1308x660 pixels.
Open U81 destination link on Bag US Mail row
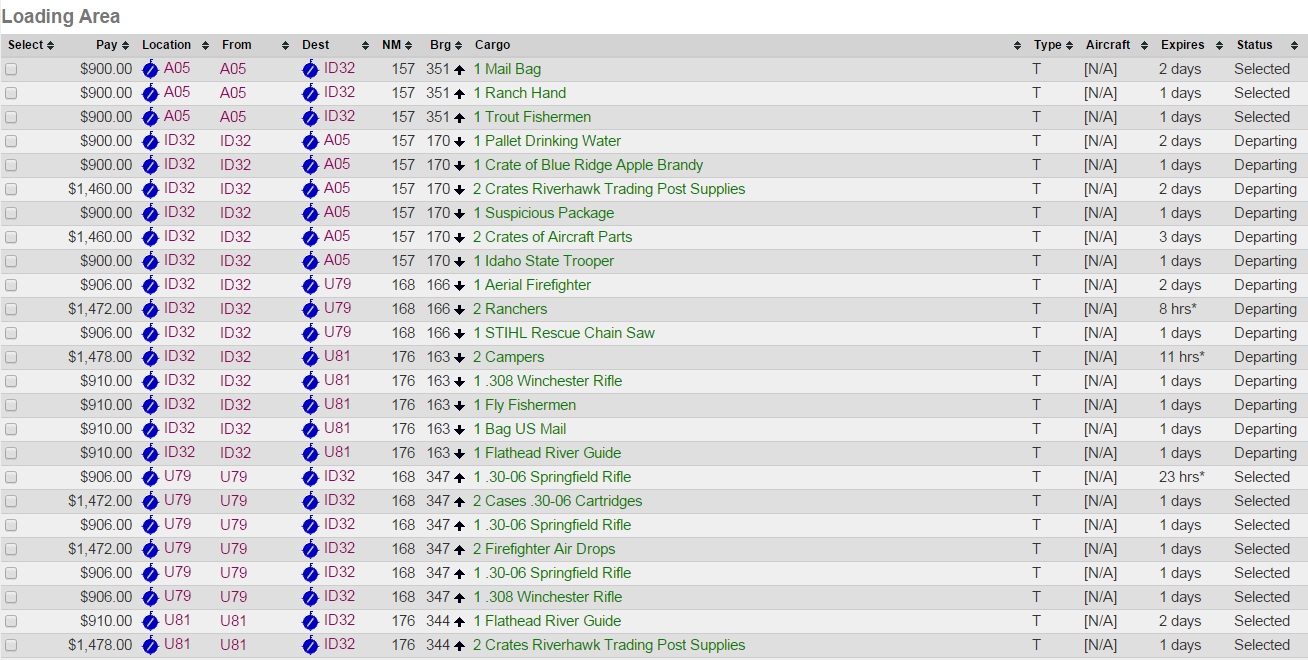[337, 428]
